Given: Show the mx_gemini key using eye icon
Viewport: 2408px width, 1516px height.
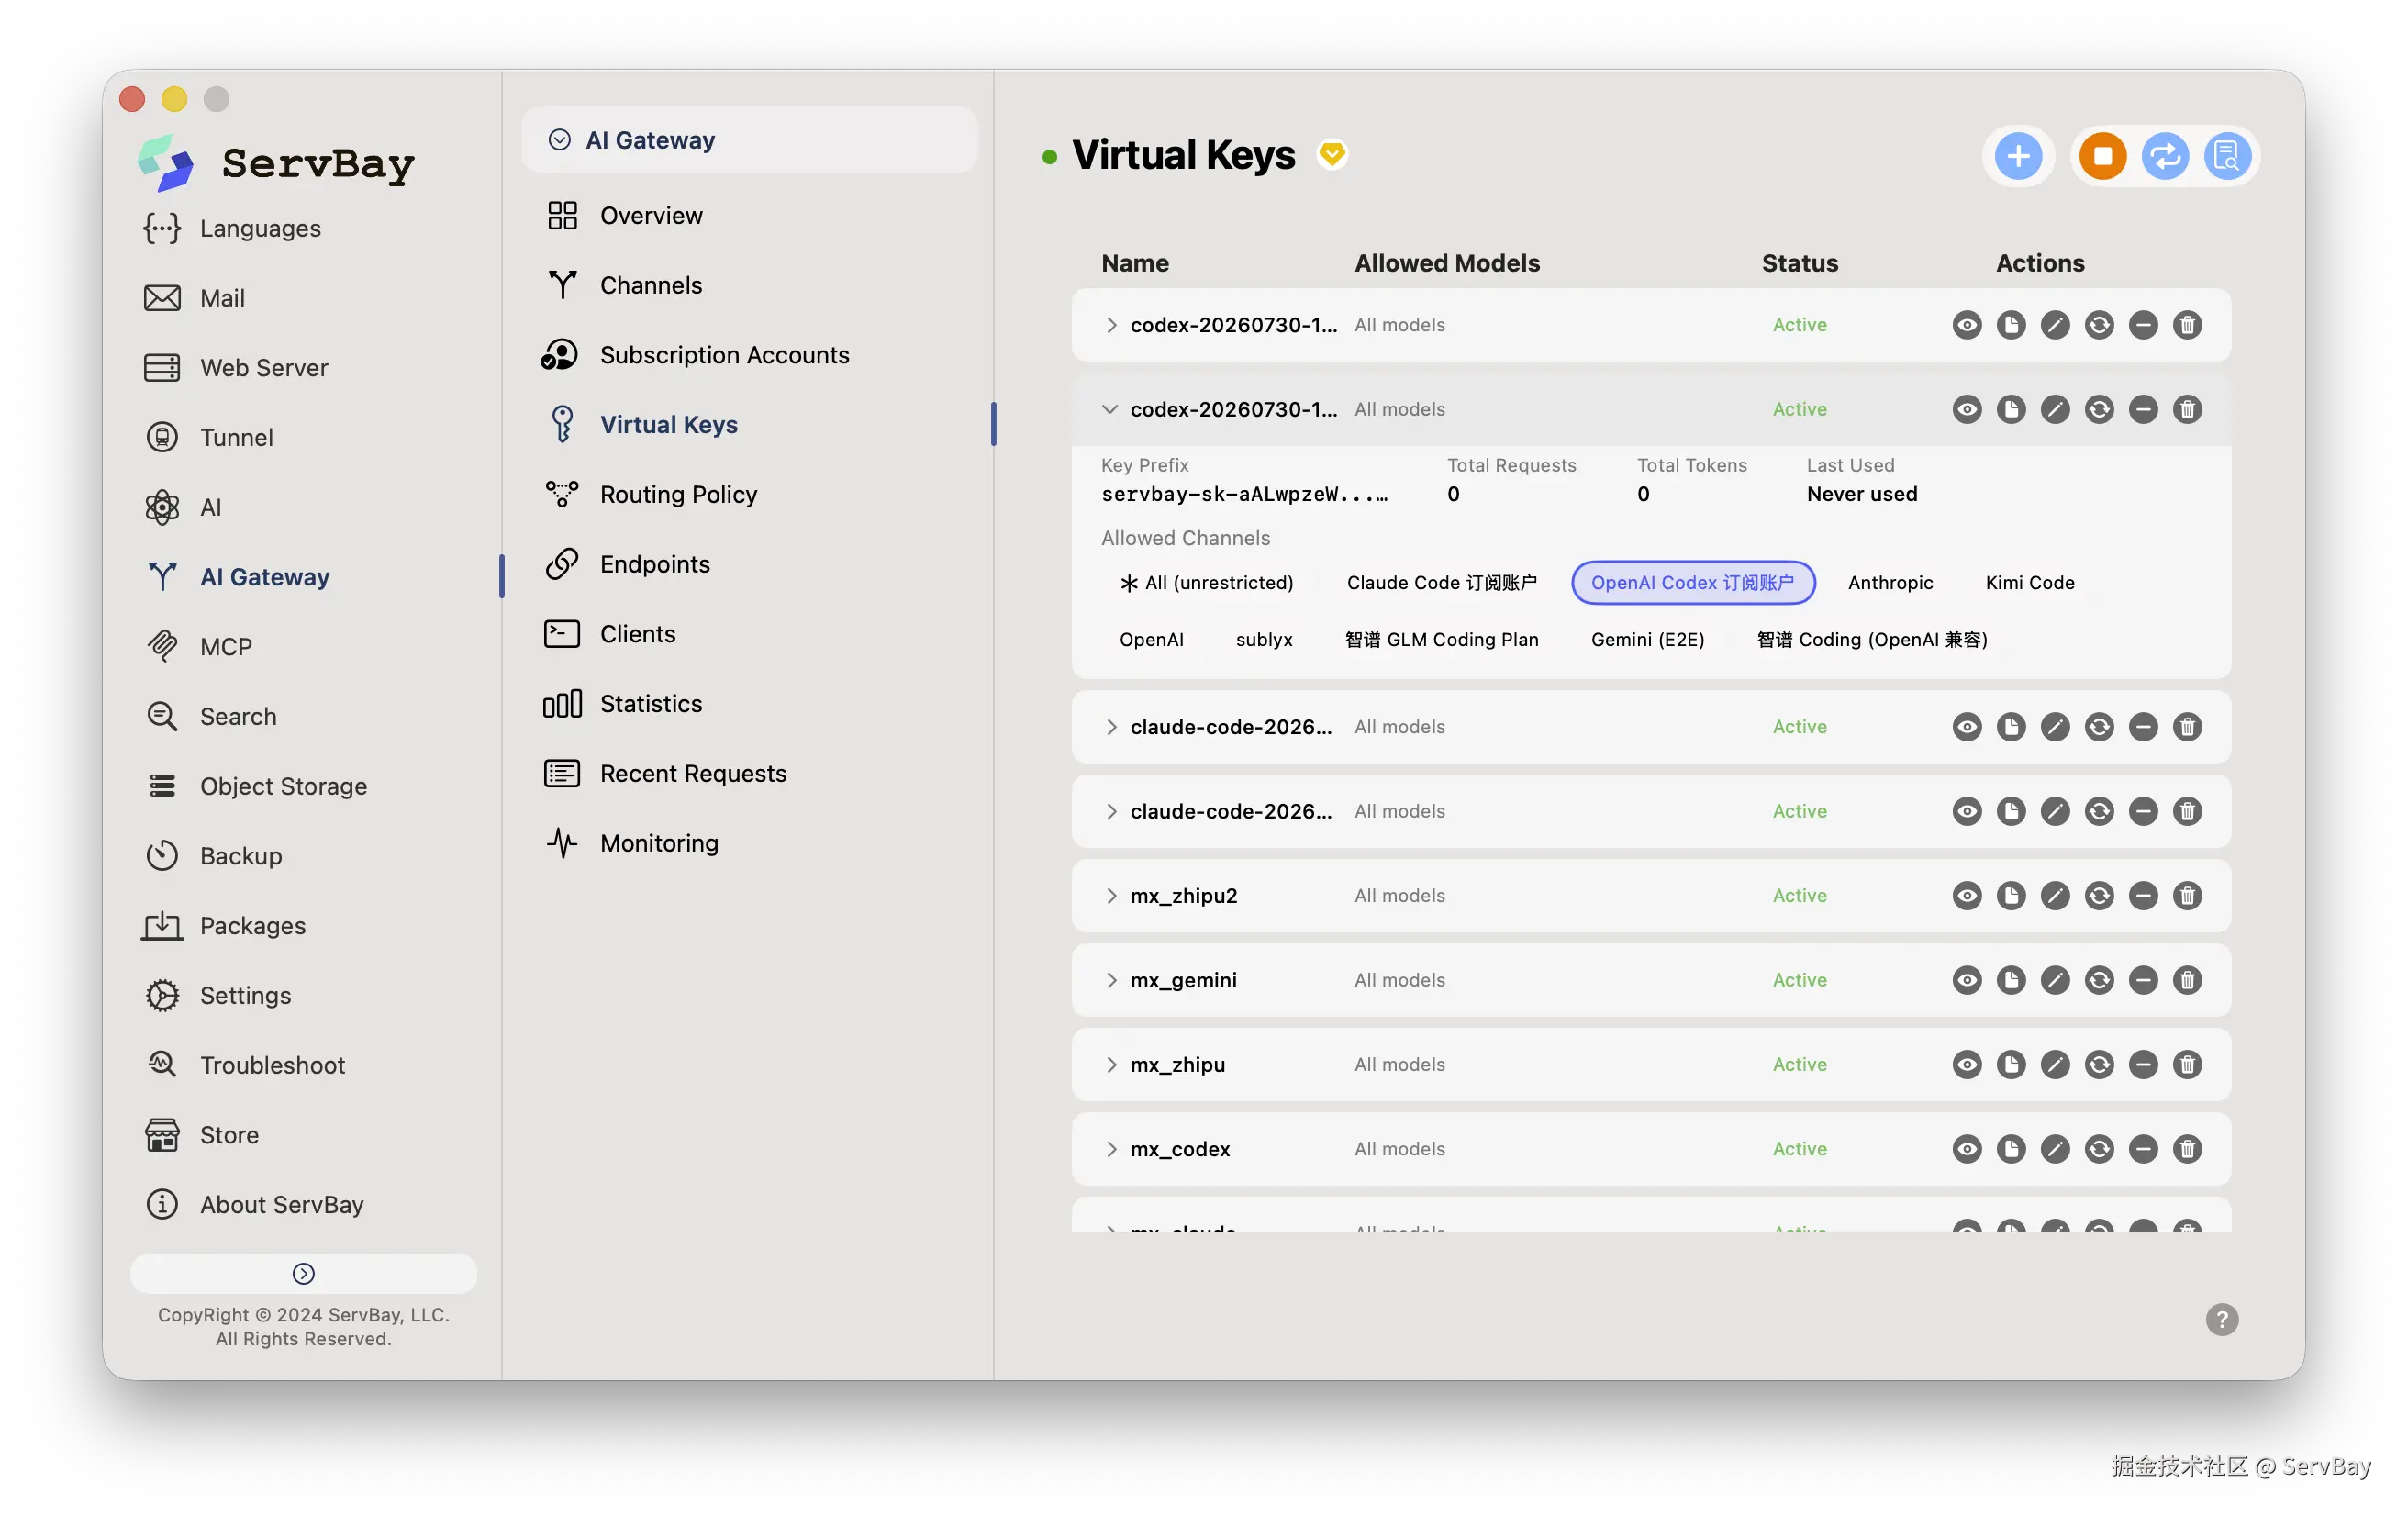Looking at the screenshot, I should click(x=1966, y=980).
